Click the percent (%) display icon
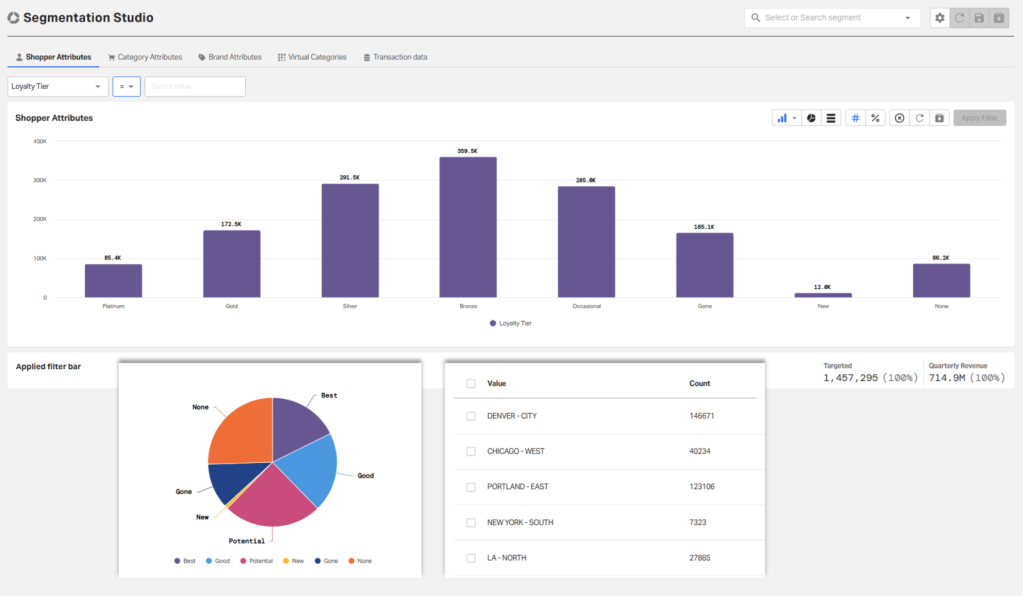The image size is (1023, 596). click(x=875, y=117)
